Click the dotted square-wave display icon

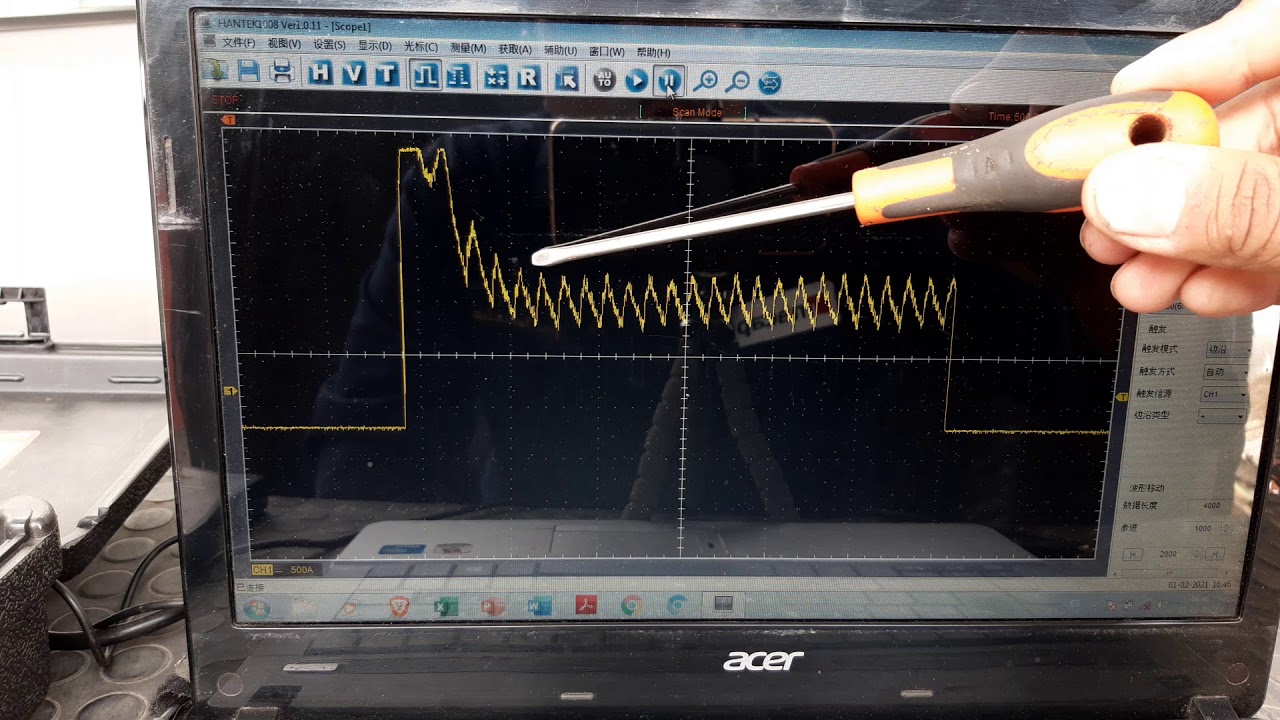459,76
